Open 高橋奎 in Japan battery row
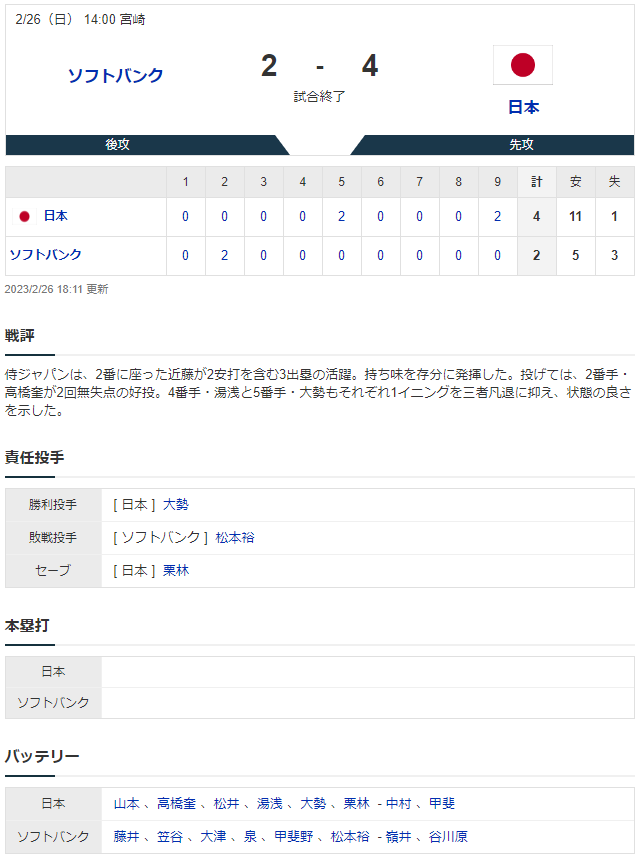The width and height of the screenshot is (640, 860). (176, 804)
